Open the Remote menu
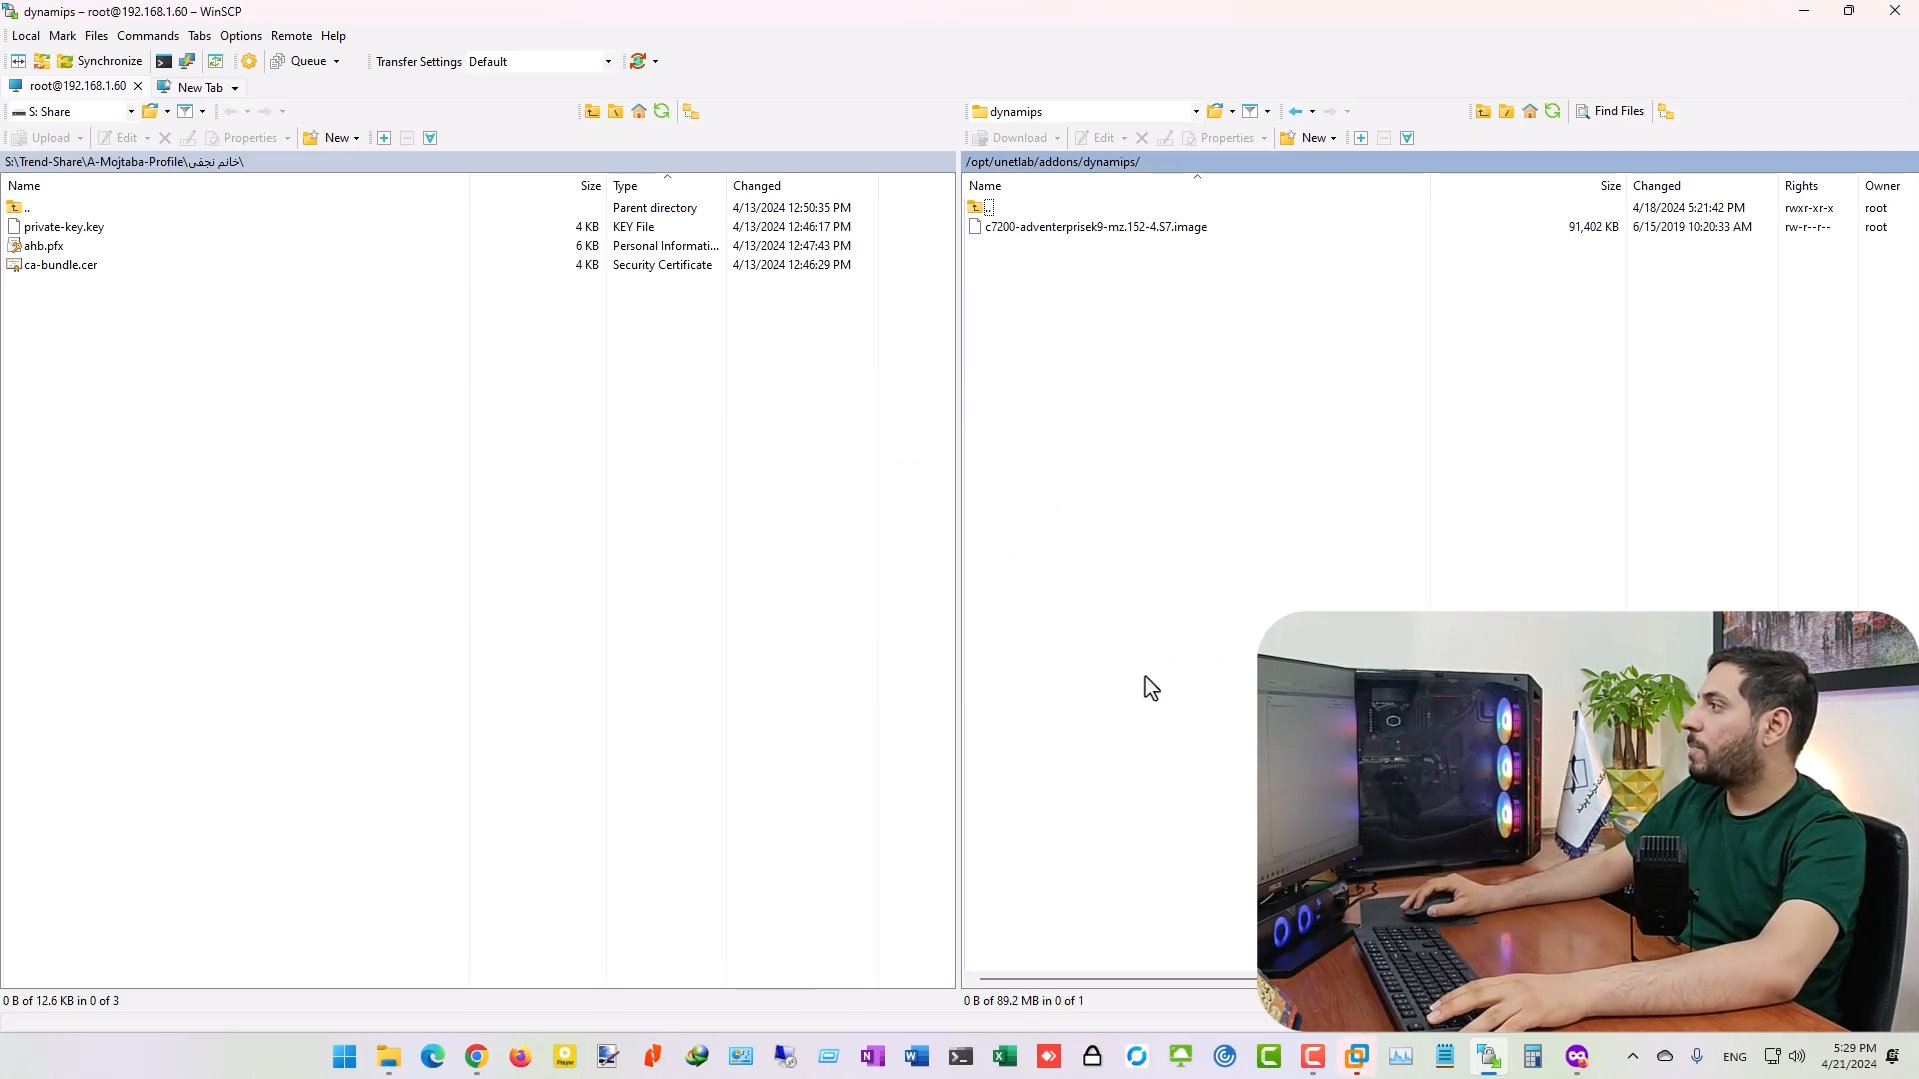 pyautogui.click(x=291, y=36)
